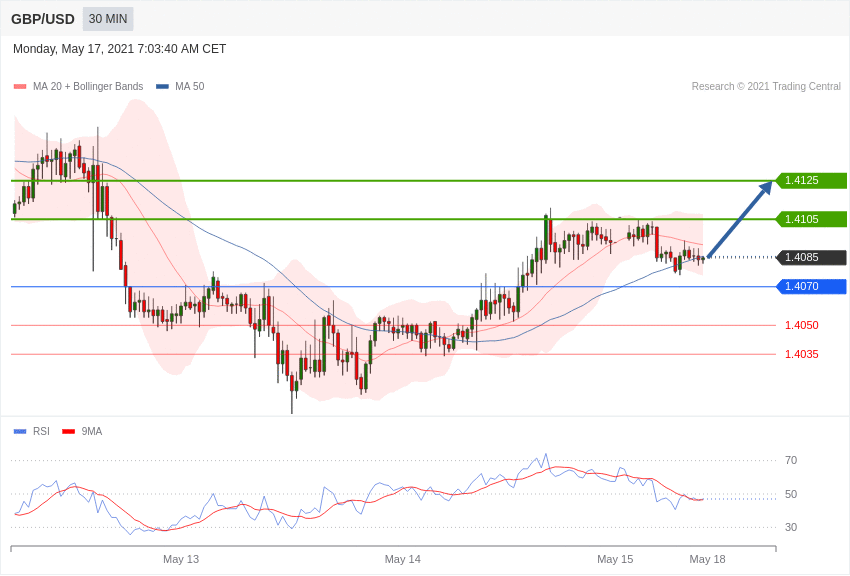Click the RSI 50 level value

pyautogui.click(x=791, y=494)
